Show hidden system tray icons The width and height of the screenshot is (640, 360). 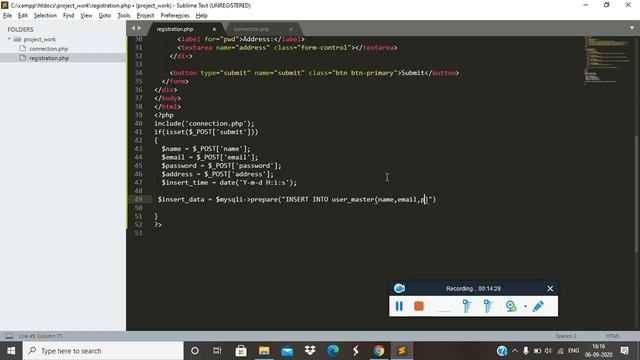515,351
